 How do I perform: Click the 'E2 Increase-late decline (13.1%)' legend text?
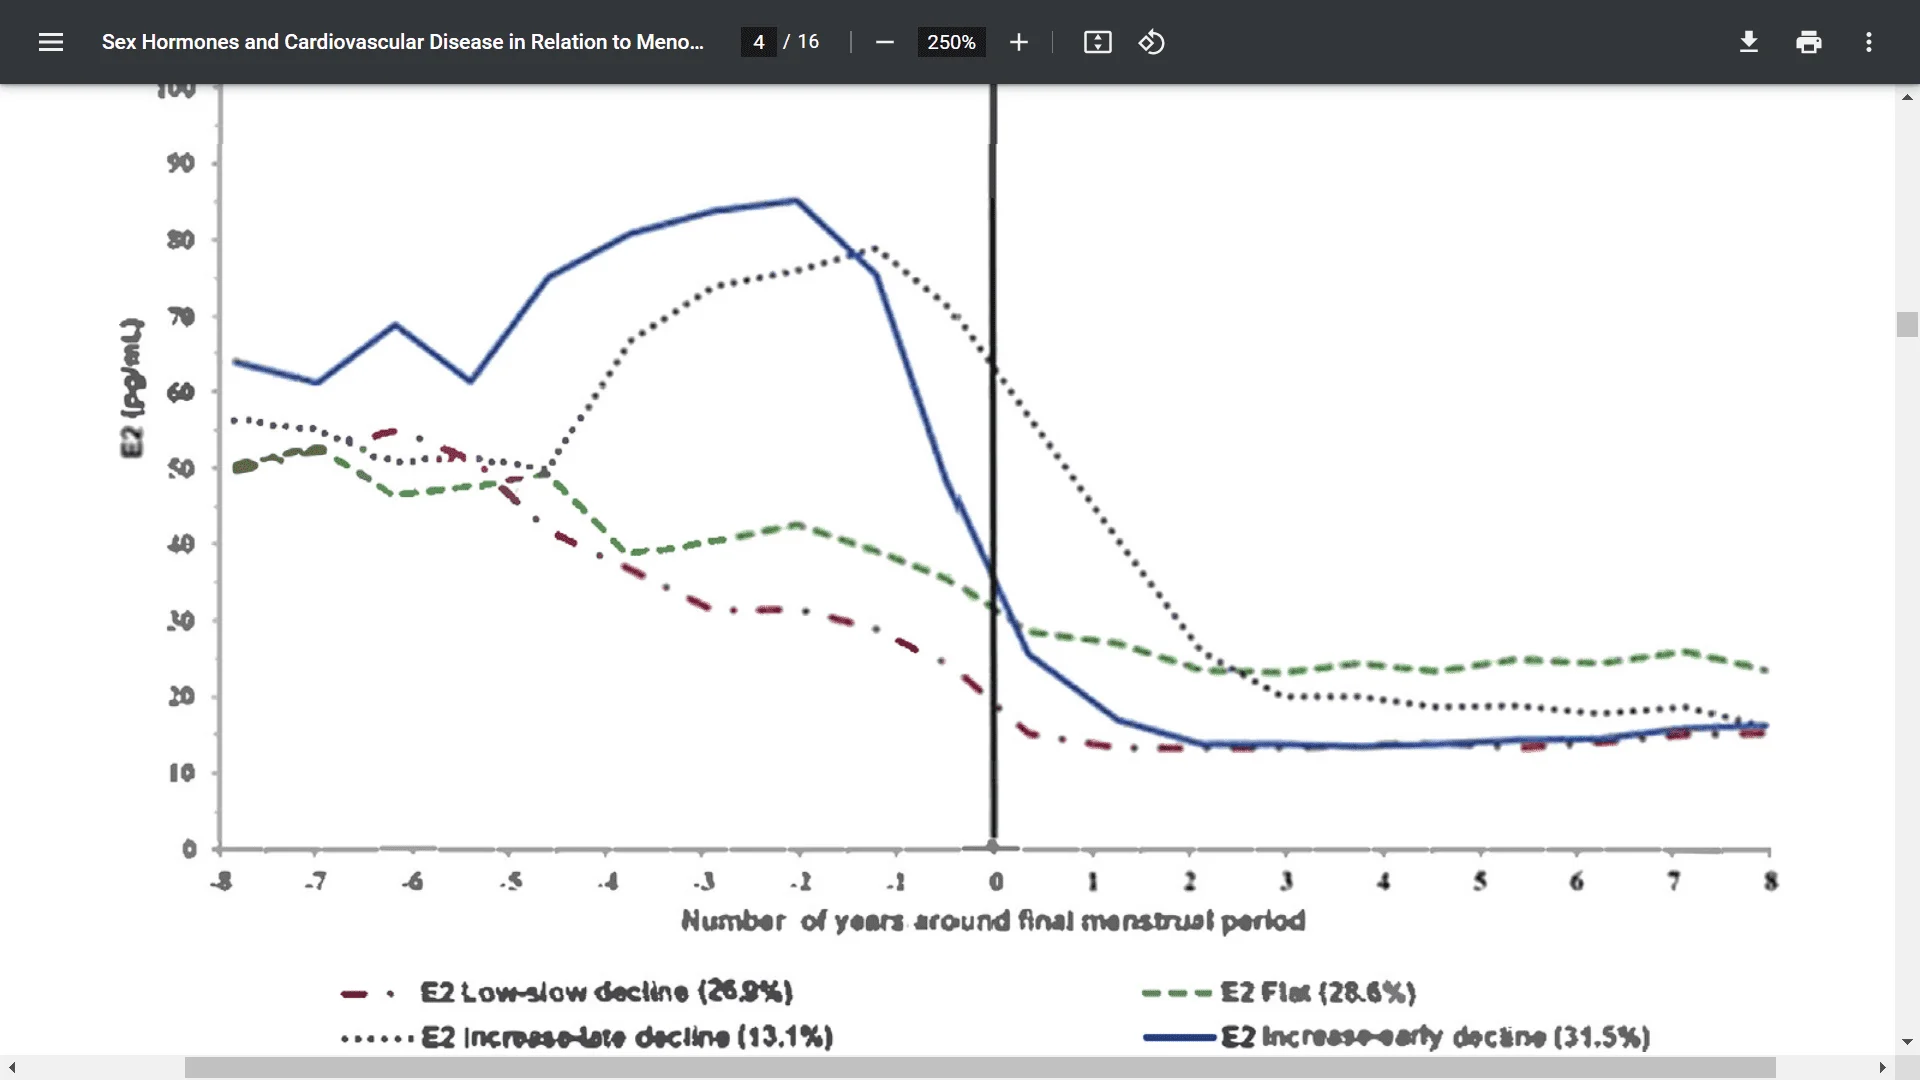627,1037
